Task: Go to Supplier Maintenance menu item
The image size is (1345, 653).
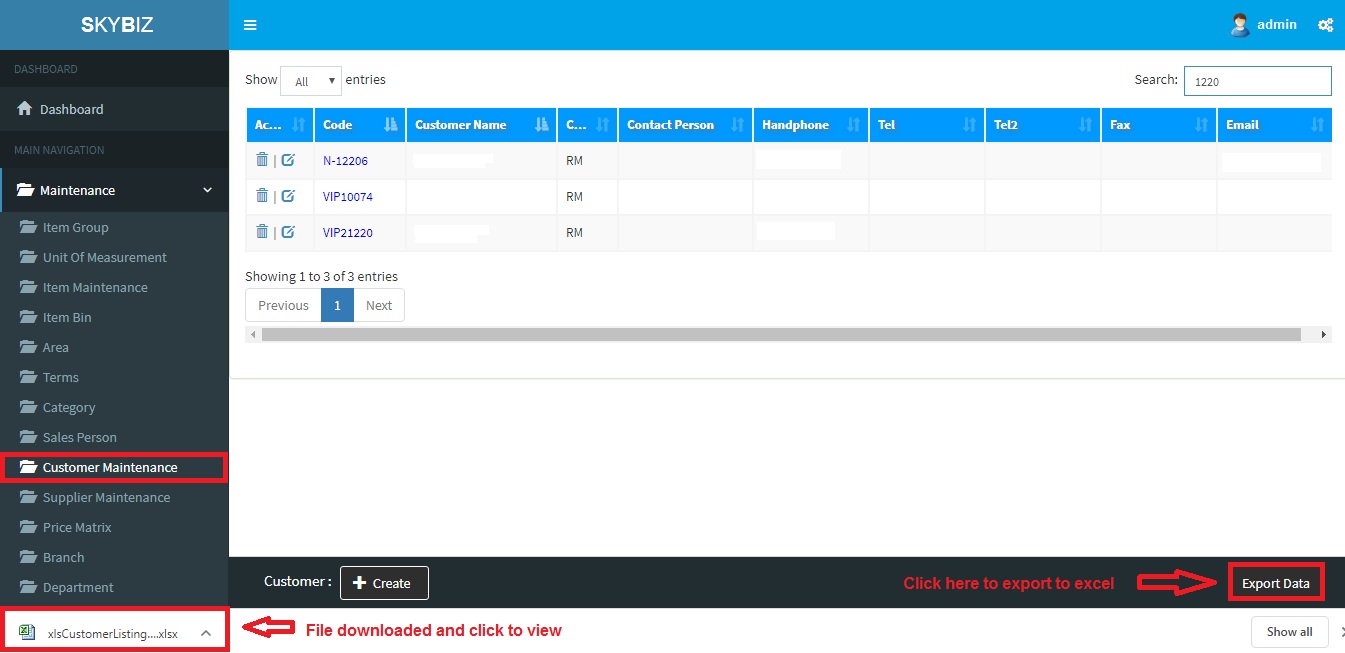Action: [106, 497]
